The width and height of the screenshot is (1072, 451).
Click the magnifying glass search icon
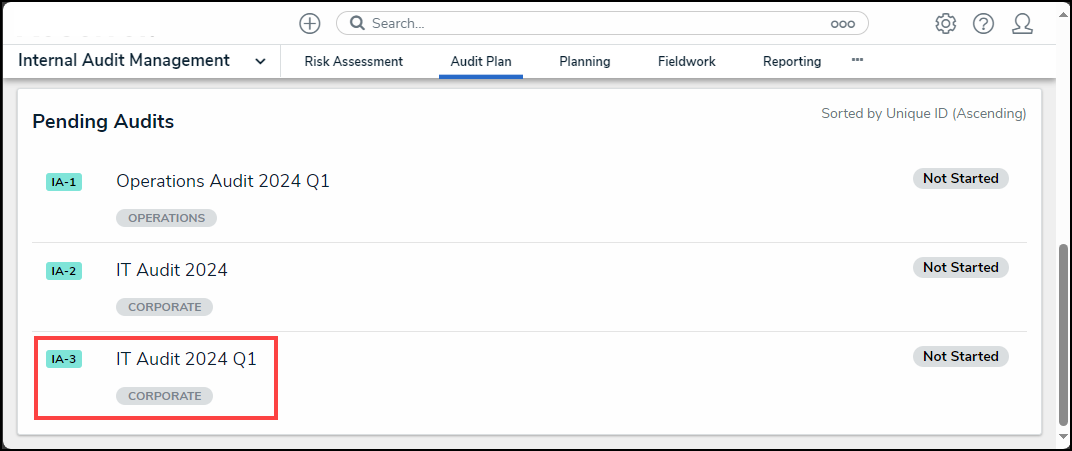pos(357,23)
